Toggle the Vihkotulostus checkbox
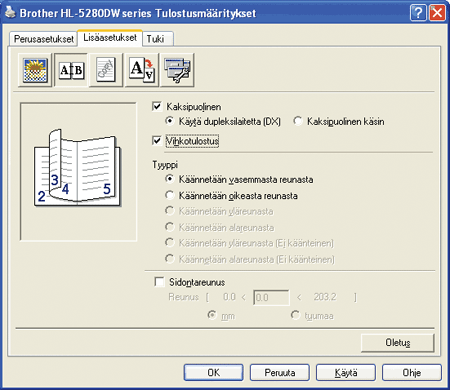The image size is (450, 390). (157, 140)
